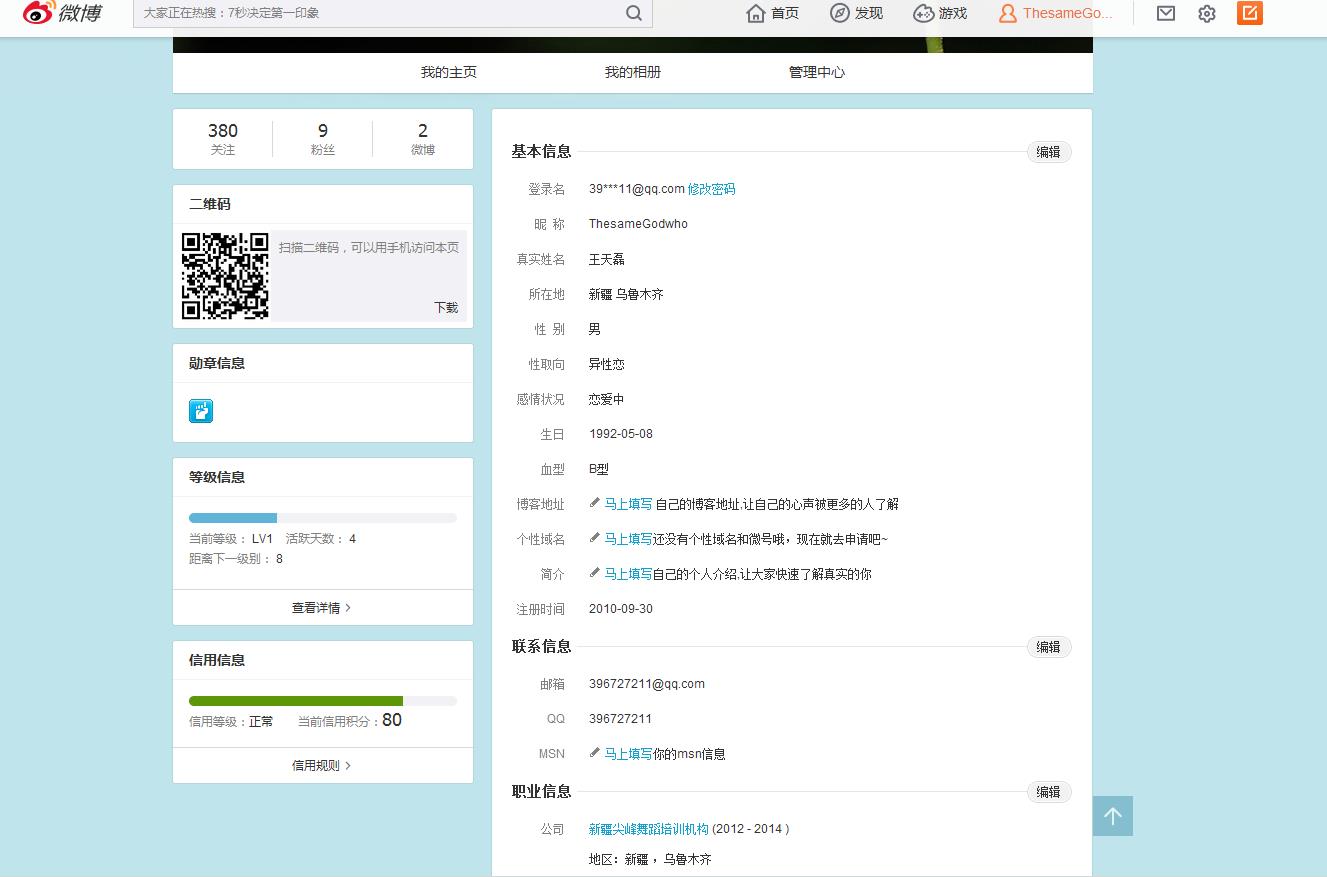Open the settings gear icon

[x=1207, y=13]
